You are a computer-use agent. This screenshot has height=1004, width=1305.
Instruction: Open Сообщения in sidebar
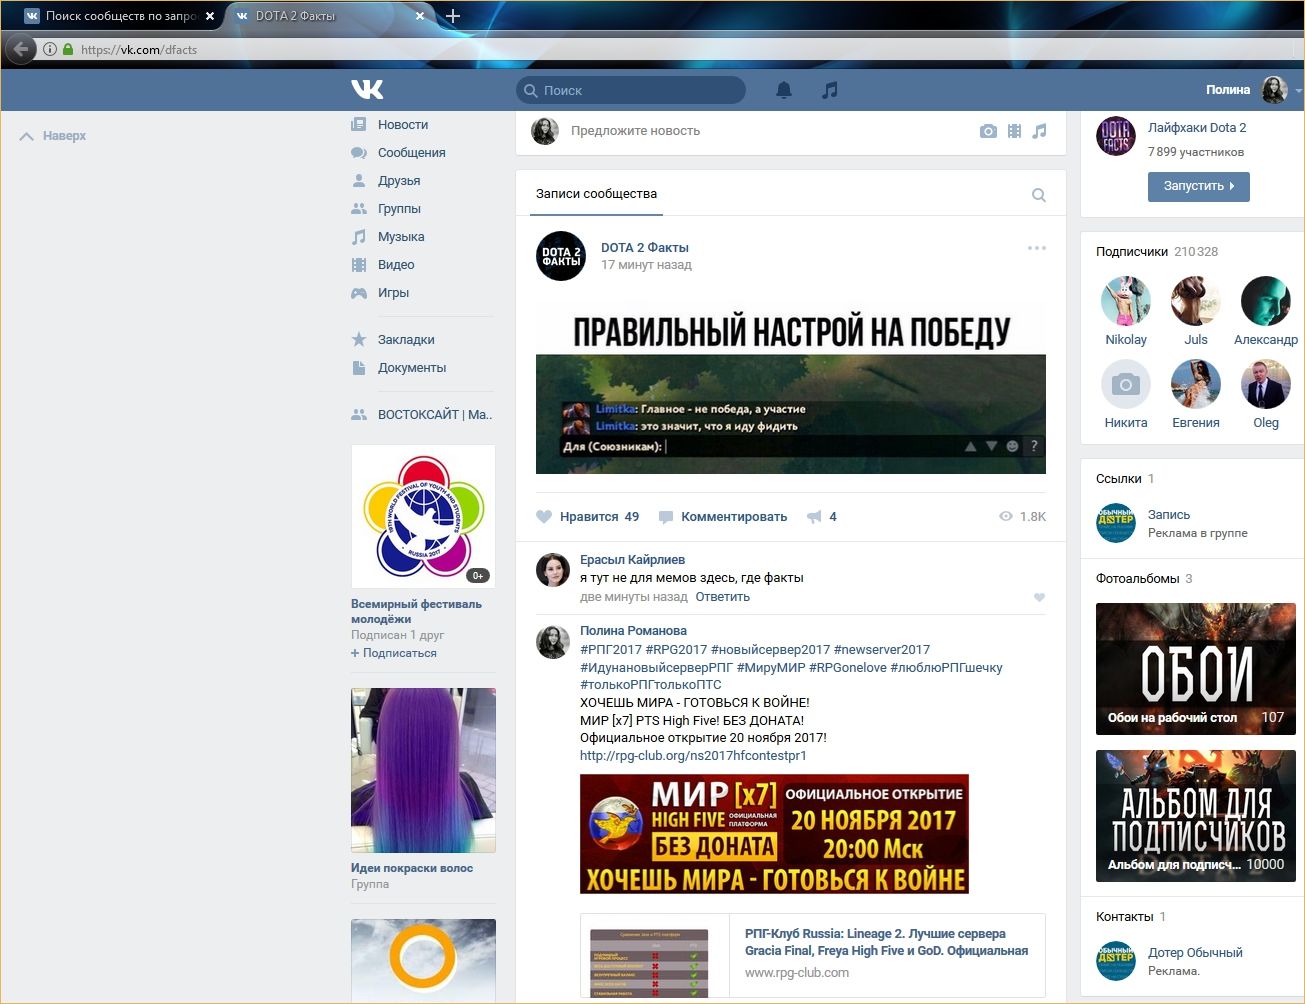pos(412,153)
